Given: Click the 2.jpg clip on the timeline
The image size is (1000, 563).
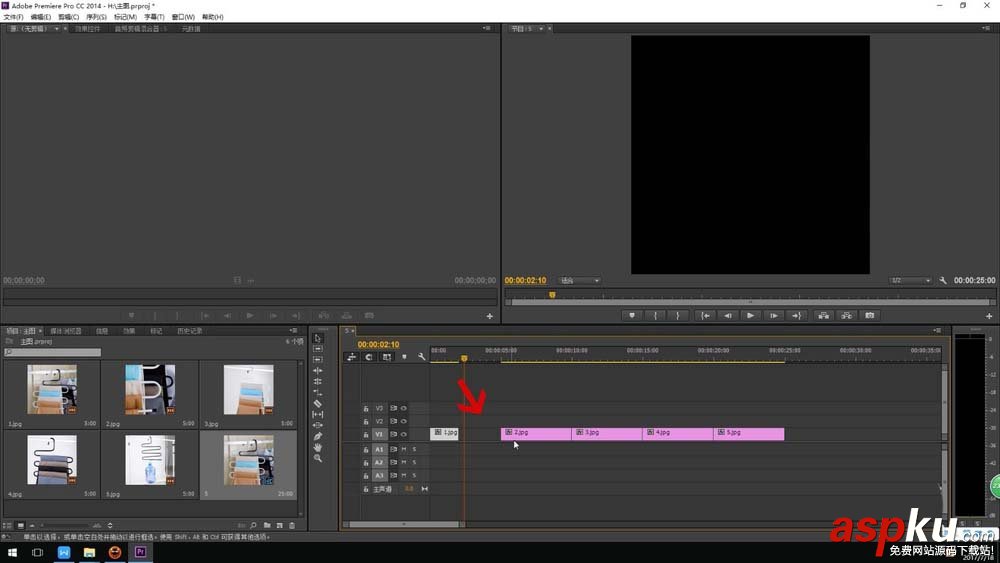Looking at the screenshot, I should [x=536, y=433].
